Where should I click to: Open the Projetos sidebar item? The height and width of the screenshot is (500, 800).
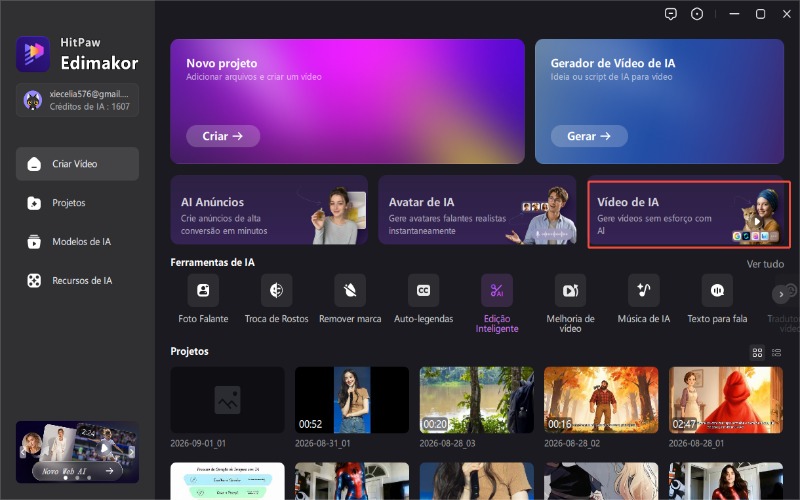78,203
